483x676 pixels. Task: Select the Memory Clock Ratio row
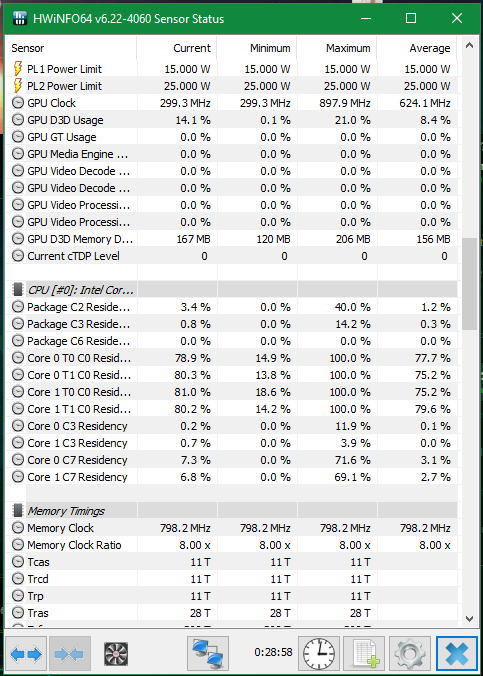pos(231,545)
